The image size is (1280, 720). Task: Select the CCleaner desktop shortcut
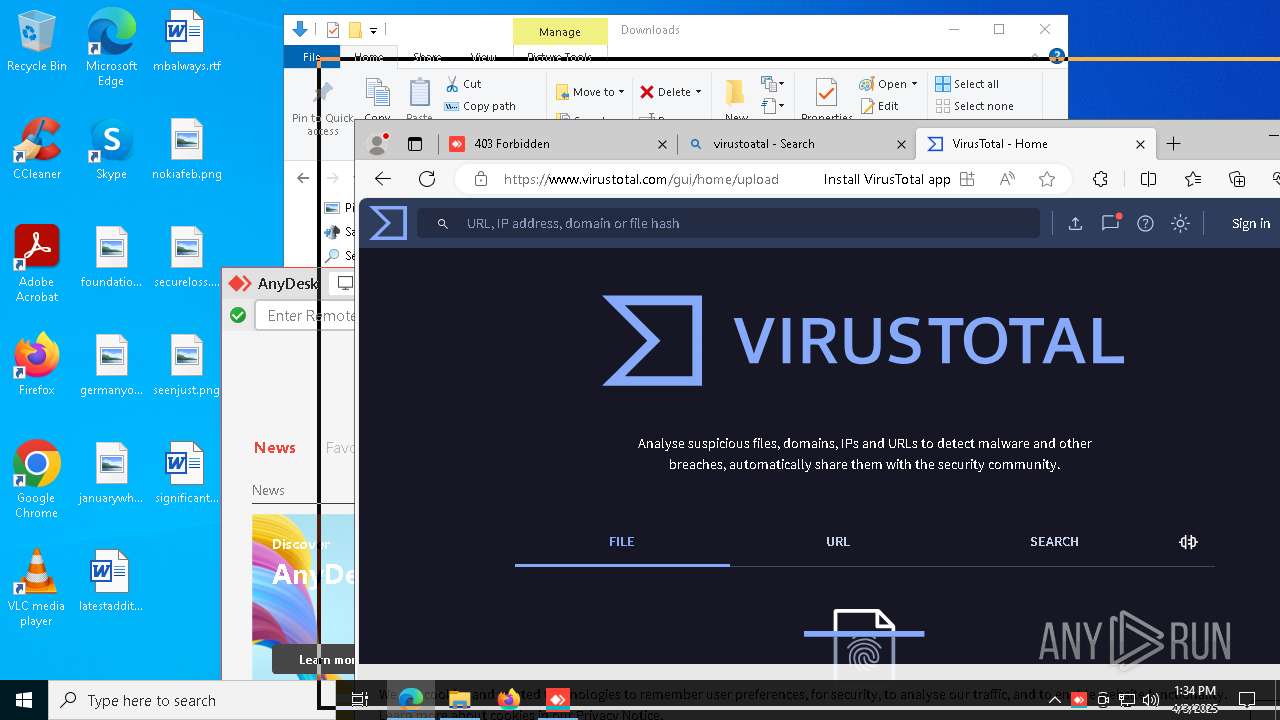click(x=37, y=150)
